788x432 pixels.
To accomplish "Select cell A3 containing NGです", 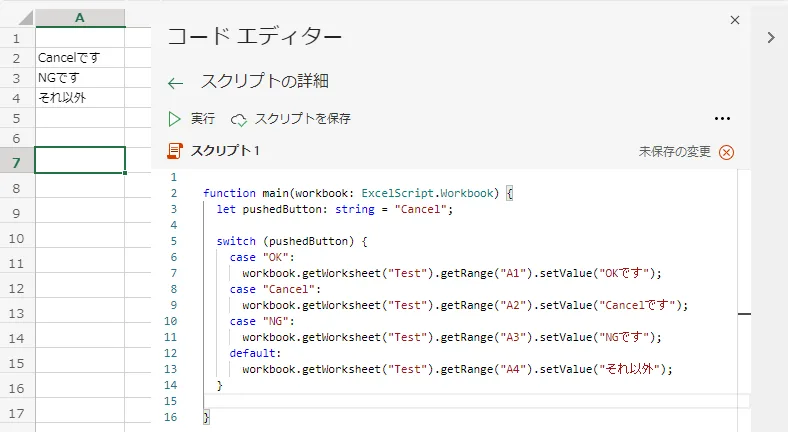I will (x=80, y=77).
